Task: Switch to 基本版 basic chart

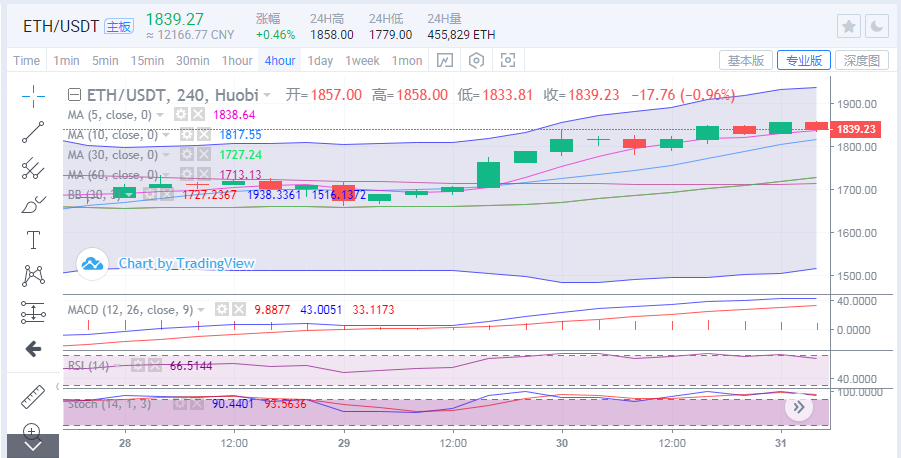Action: [x=746, y=60]
